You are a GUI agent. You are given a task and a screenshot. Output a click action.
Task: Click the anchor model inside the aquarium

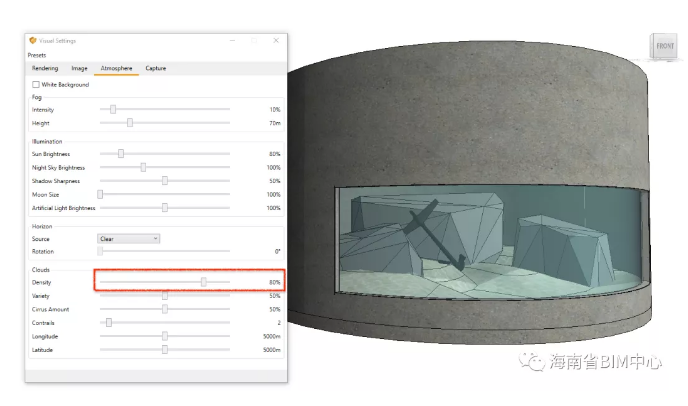click(434, 235)
